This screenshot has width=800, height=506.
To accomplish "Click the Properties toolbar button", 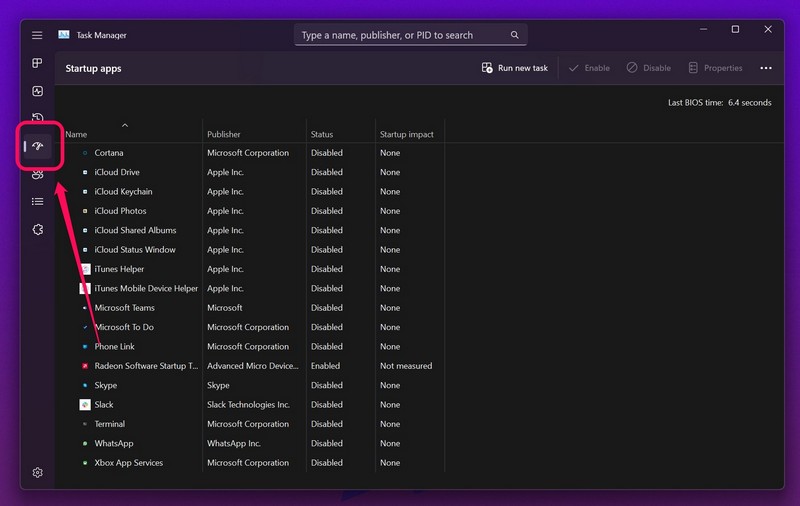I will (714, 68).
